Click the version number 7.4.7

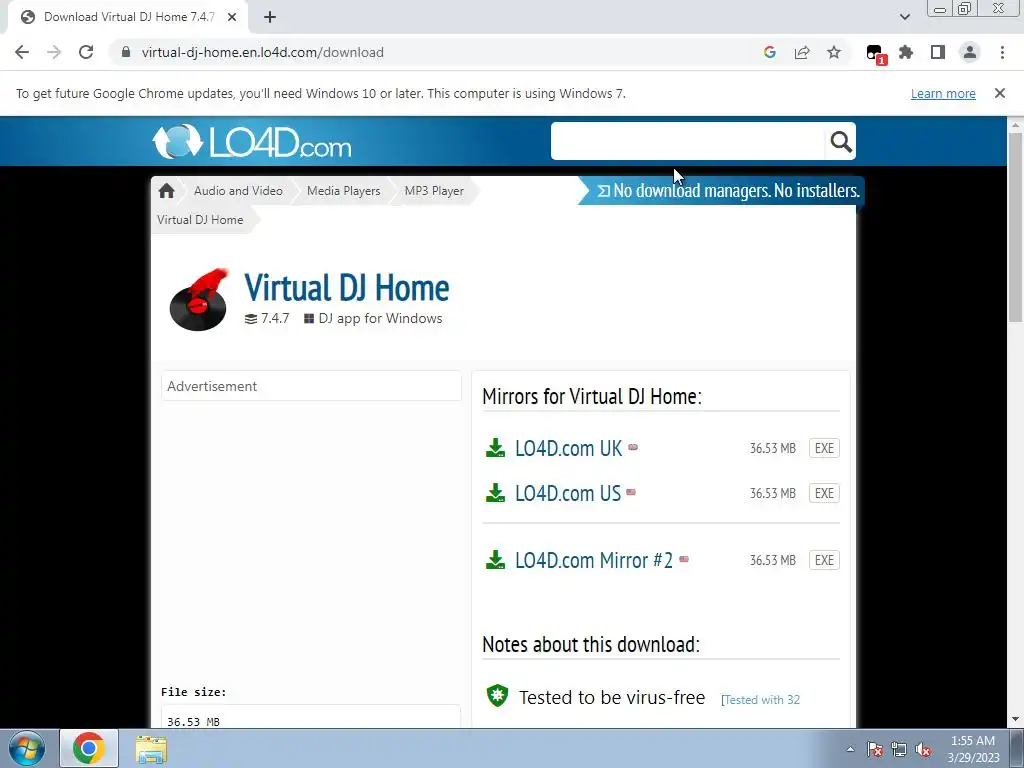(x=275, y=318)
